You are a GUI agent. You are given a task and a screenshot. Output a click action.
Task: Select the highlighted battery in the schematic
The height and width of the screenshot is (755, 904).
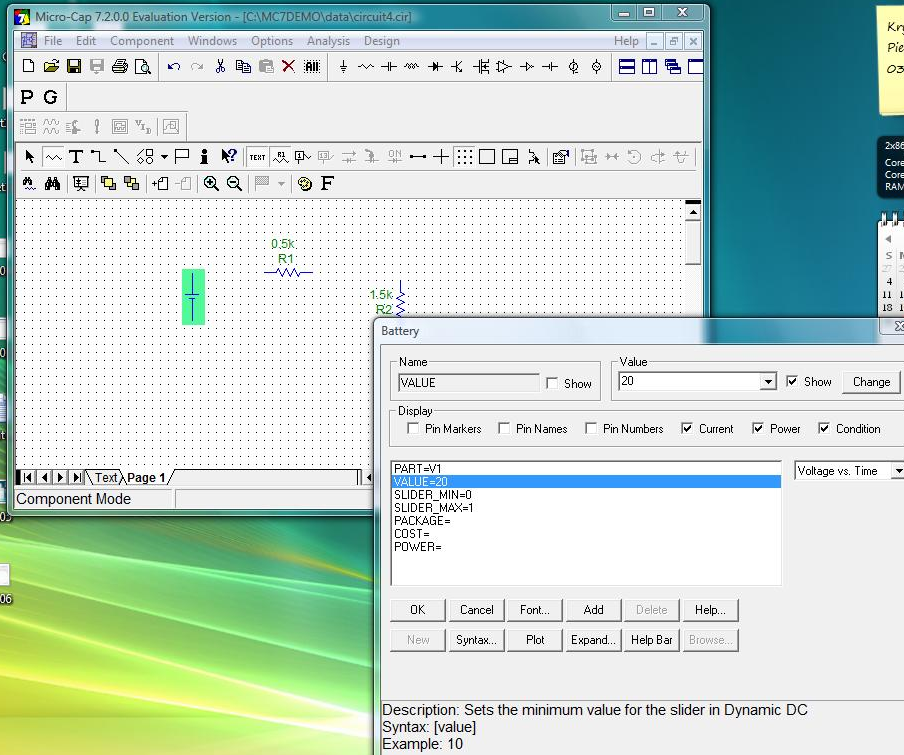pos(193,297)
